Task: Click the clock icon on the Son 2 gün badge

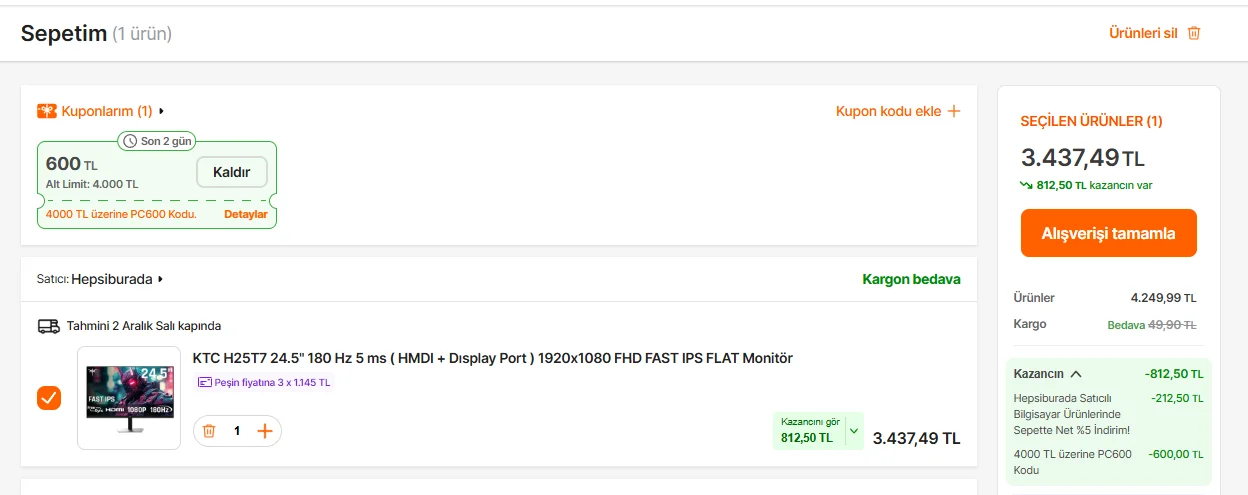Action: tap(130, 141)
